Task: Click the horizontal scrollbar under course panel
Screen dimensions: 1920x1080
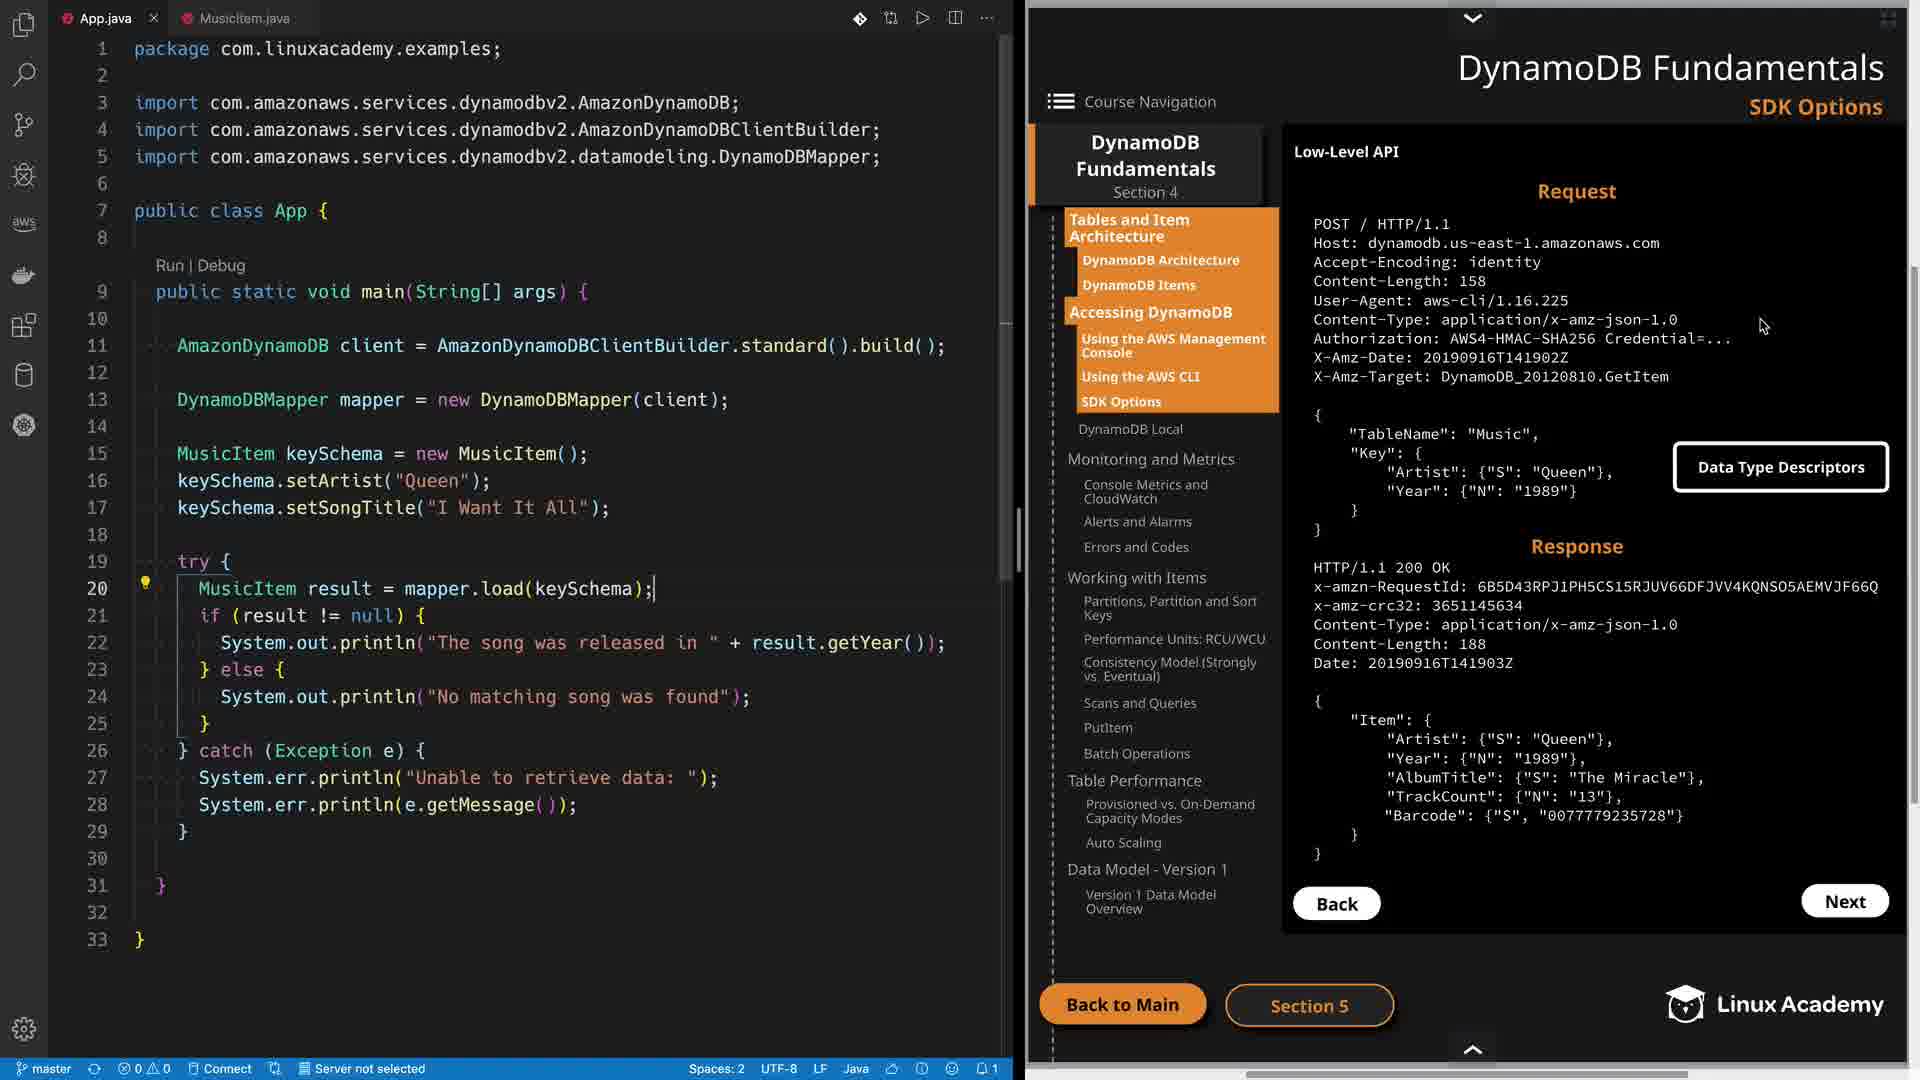Action: pyautogui.click(x=1466, y=1074)
